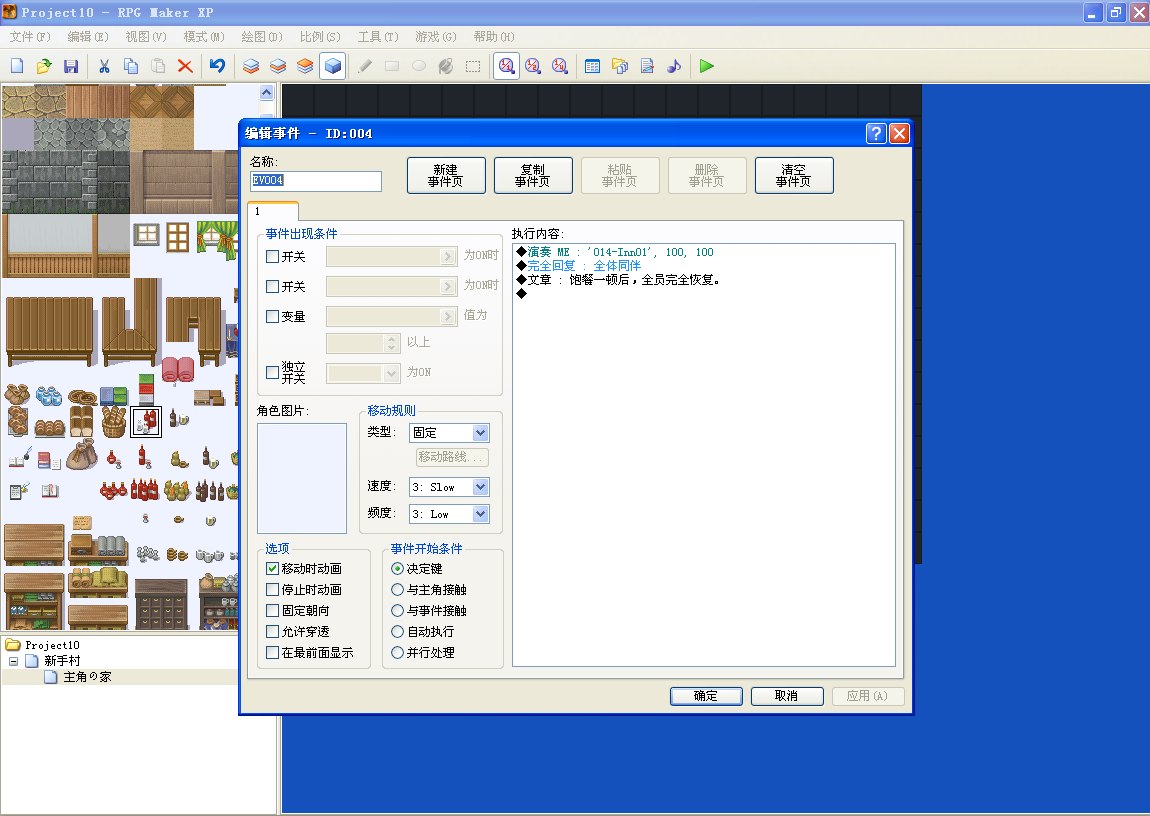Click the 新建事件页 button
The image size is (1150, 816).
coord(446,175)
